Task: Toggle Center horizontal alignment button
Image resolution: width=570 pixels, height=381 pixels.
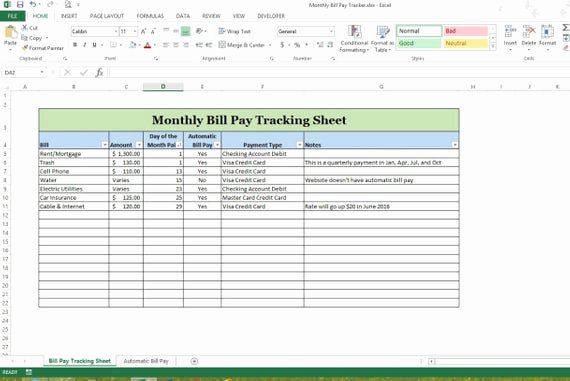Action: (x=176, y=45)
